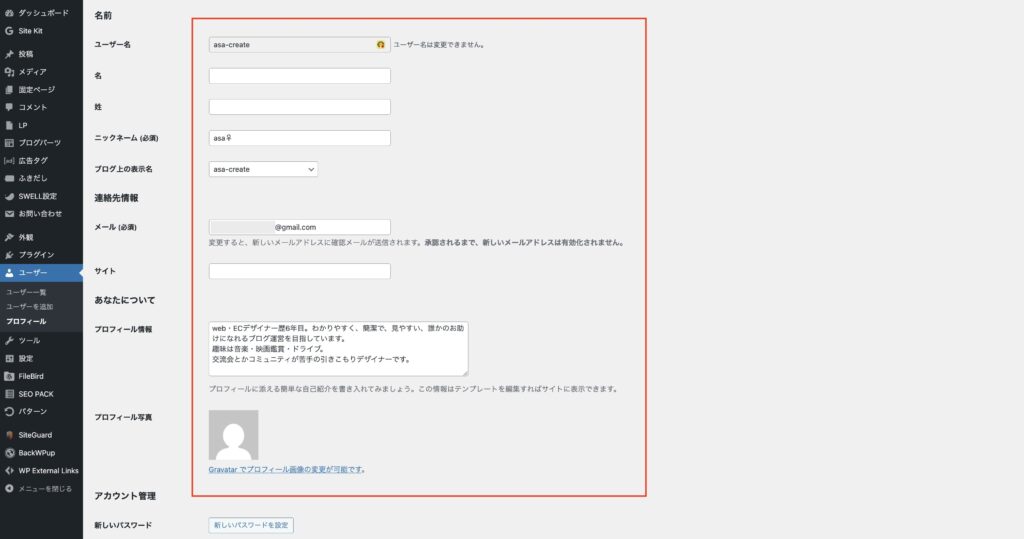Open the プラグイン plug icon
Viewport: 1024px width, 539px height.
coord(9,255)
